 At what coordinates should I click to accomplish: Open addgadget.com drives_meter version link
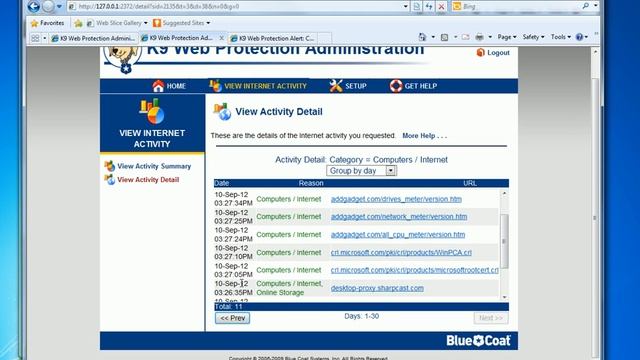tap(396, 199)
